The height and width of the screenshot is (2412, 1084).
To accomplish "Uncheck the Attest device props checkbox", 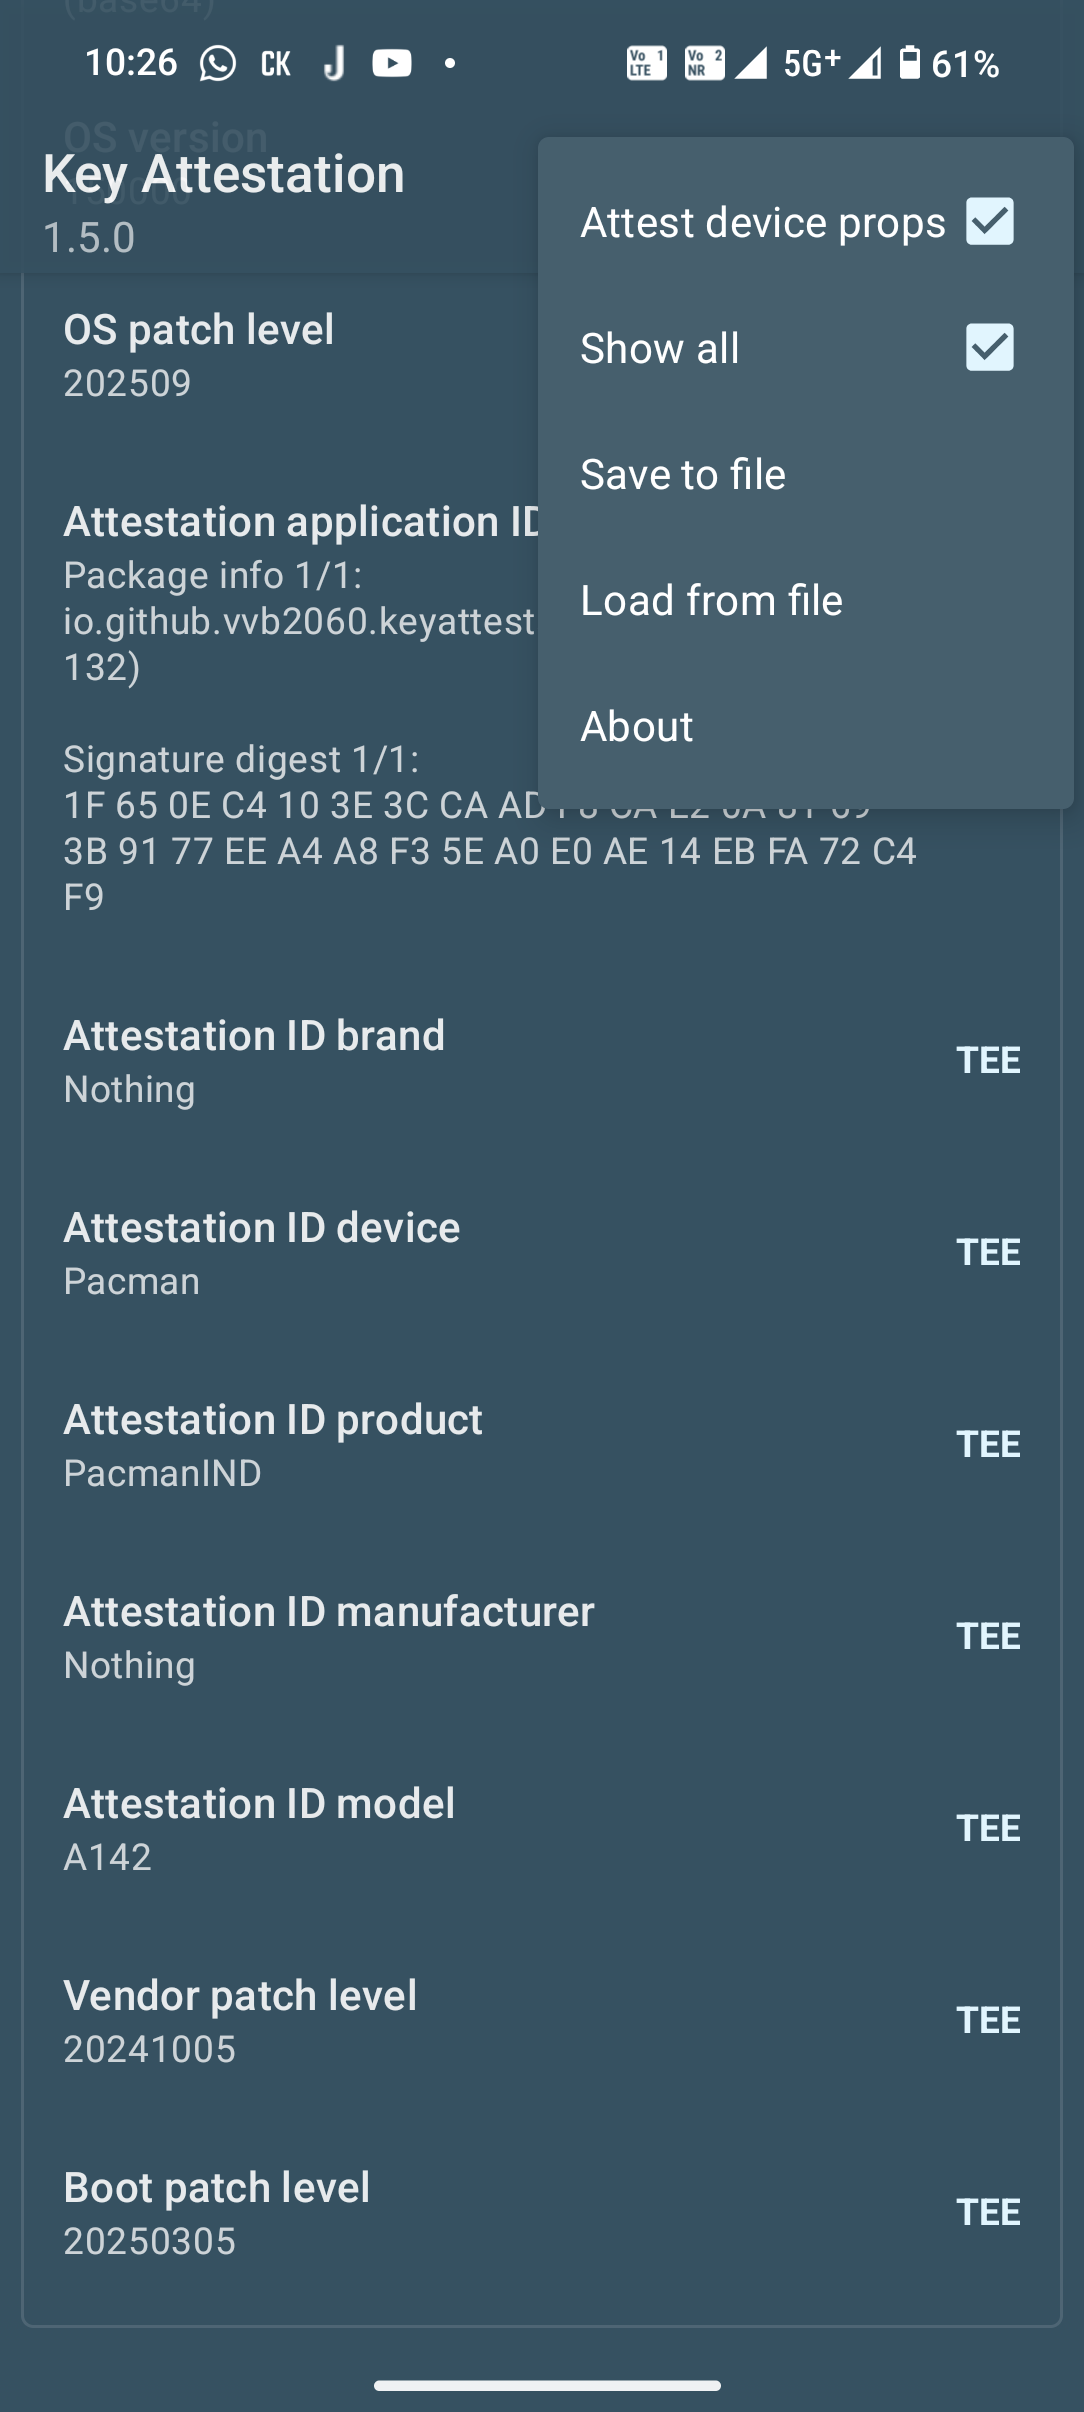I will tap(989, 221).
